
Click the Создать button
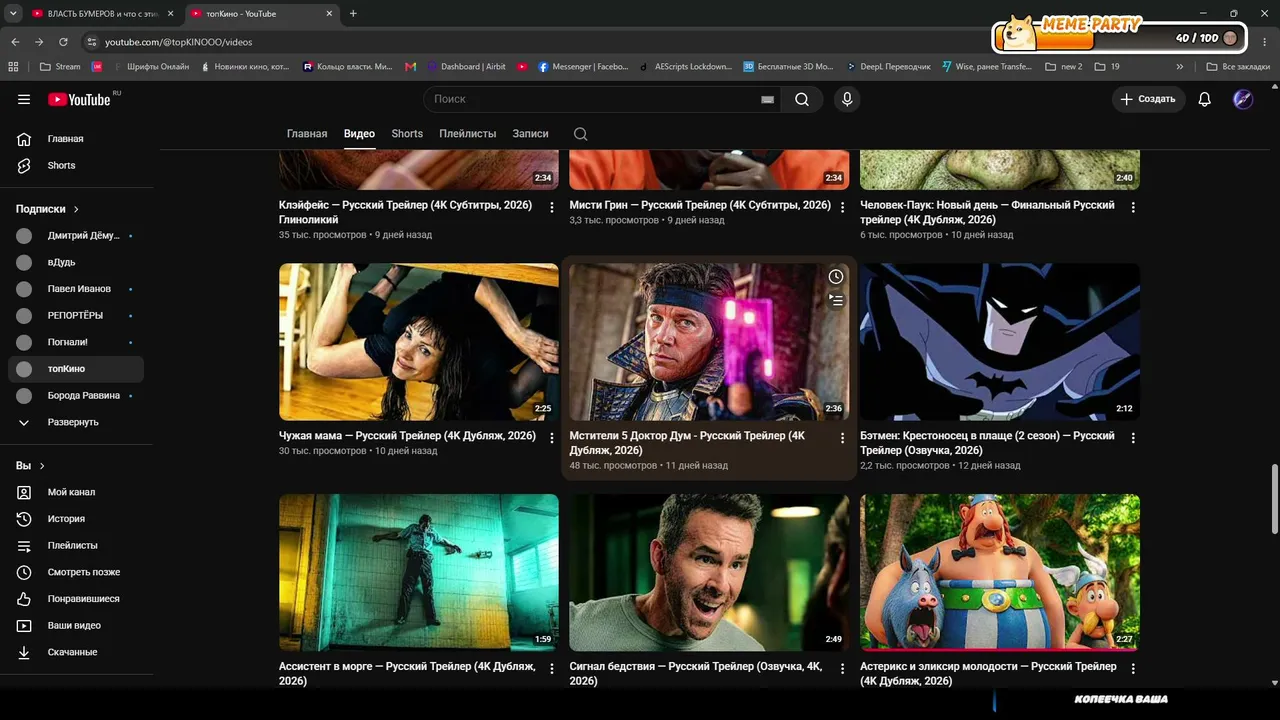pos(1148,99)
